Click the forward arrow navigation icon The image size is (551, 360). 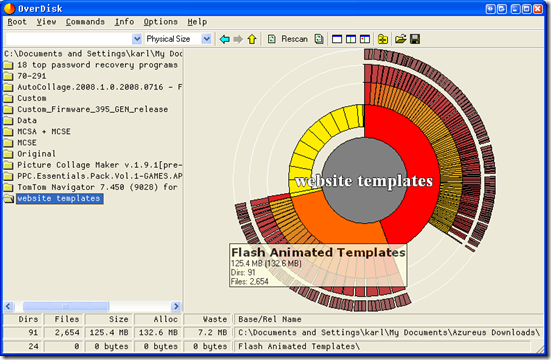pyautogui.click(x=238, y=39)
